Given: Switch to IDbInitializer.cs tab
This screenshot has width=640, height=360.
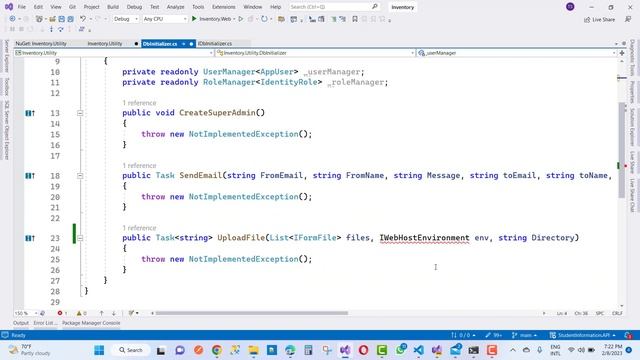Looking at the screenshot, I should click(x=215, y=43).
